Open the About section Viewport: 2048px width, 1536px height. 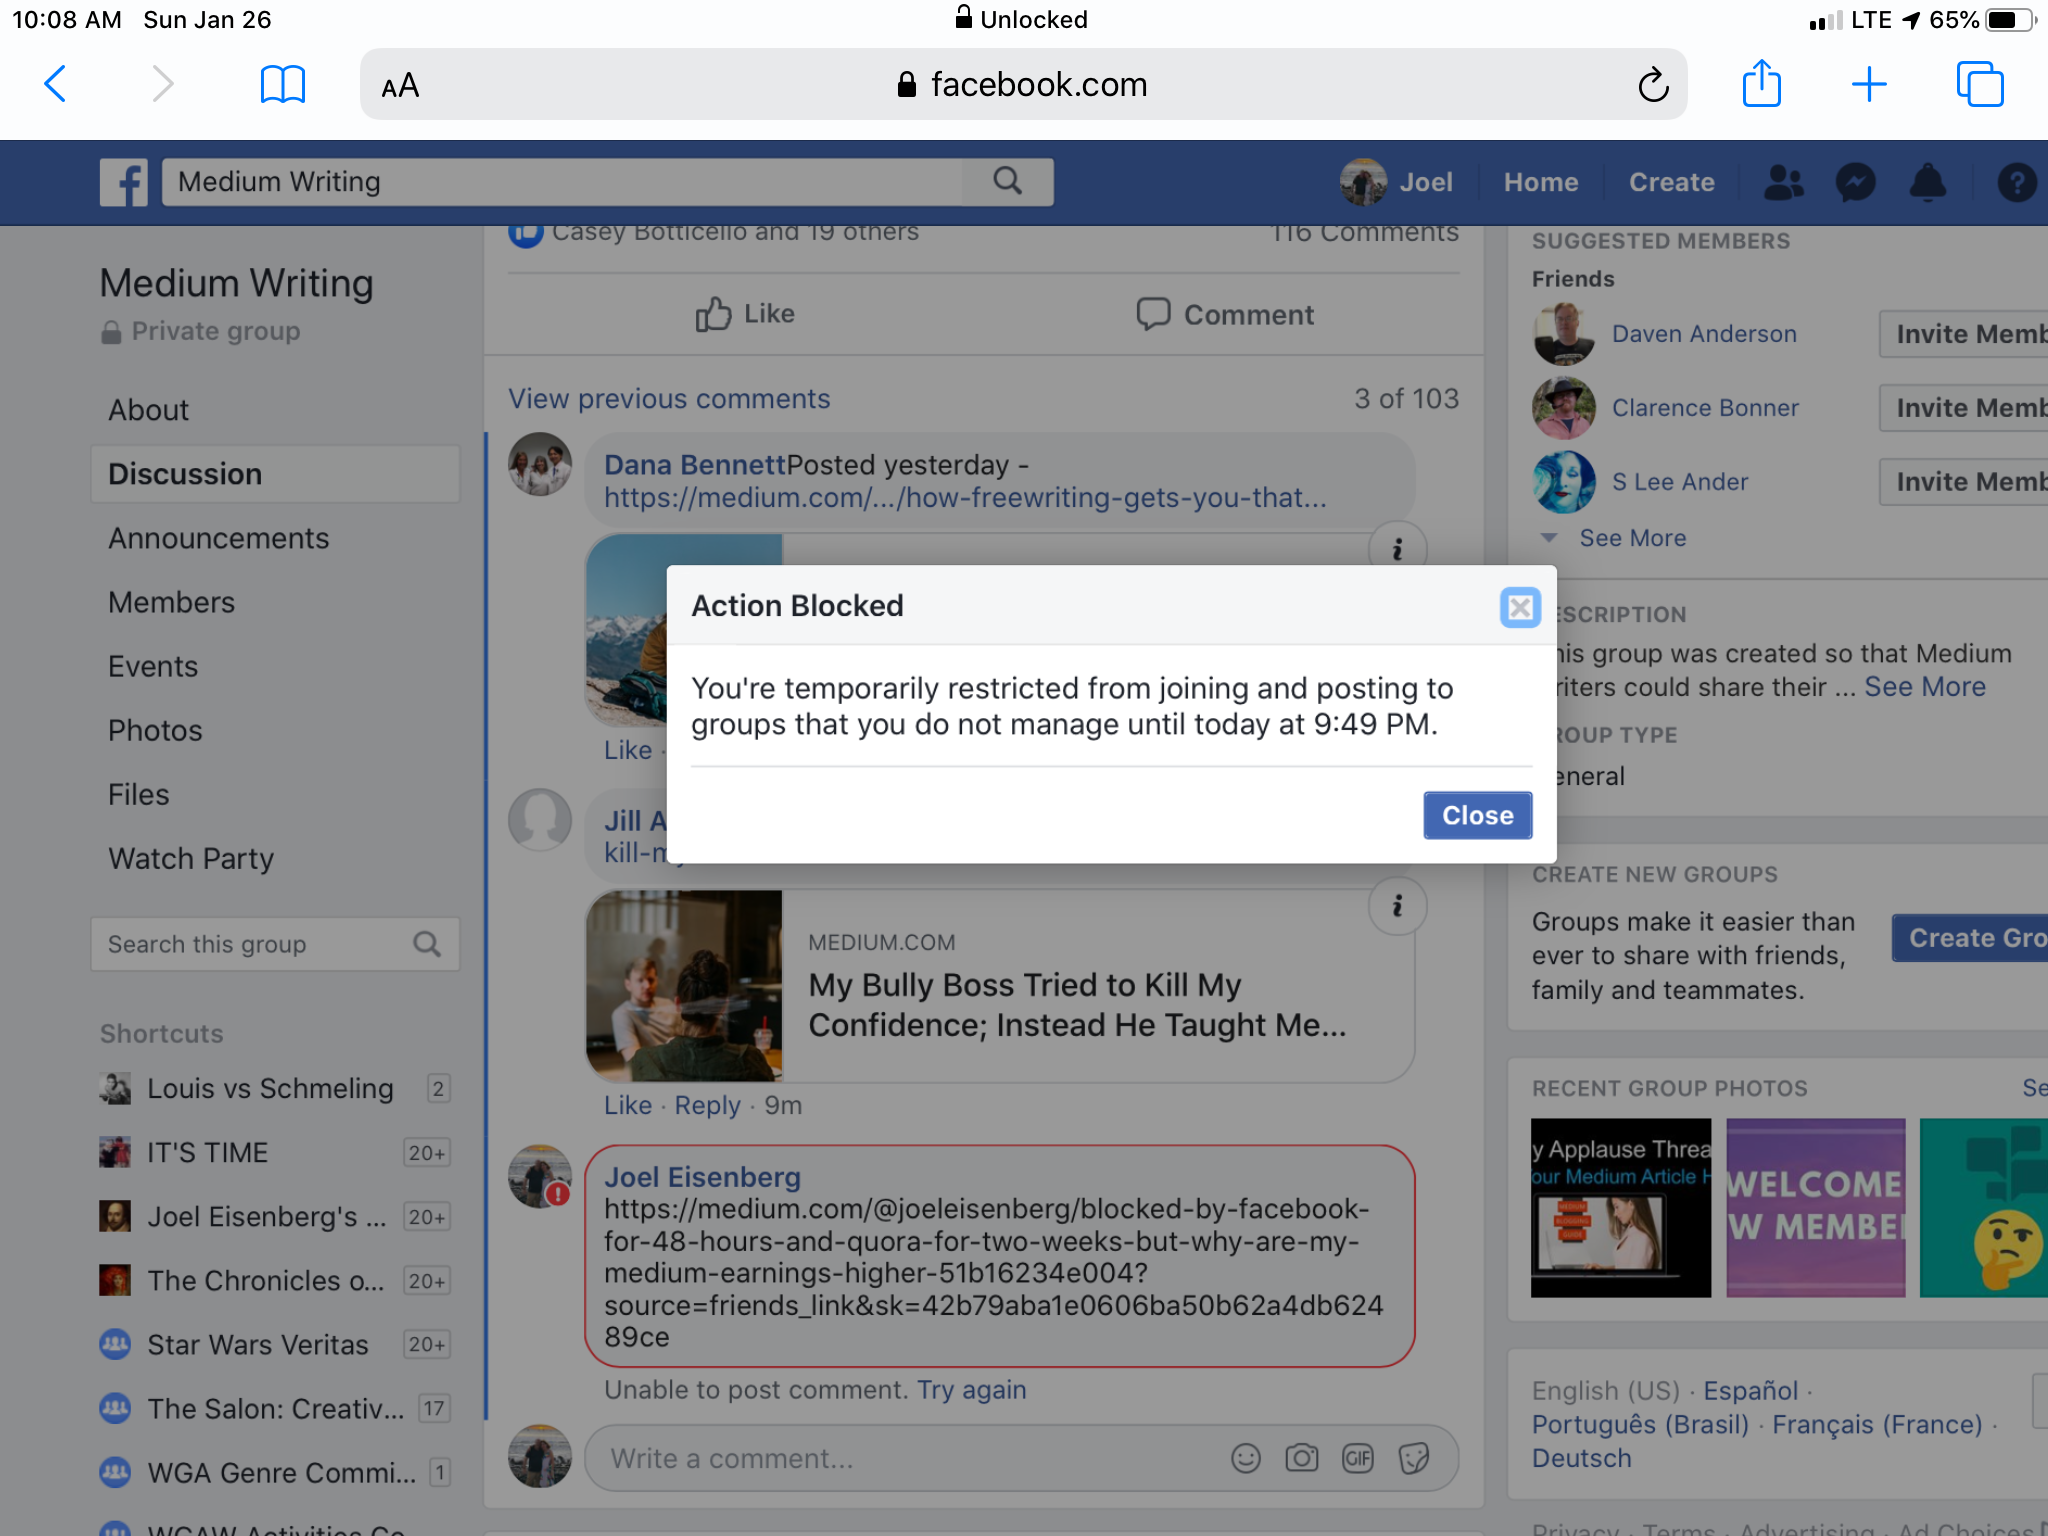148,410
